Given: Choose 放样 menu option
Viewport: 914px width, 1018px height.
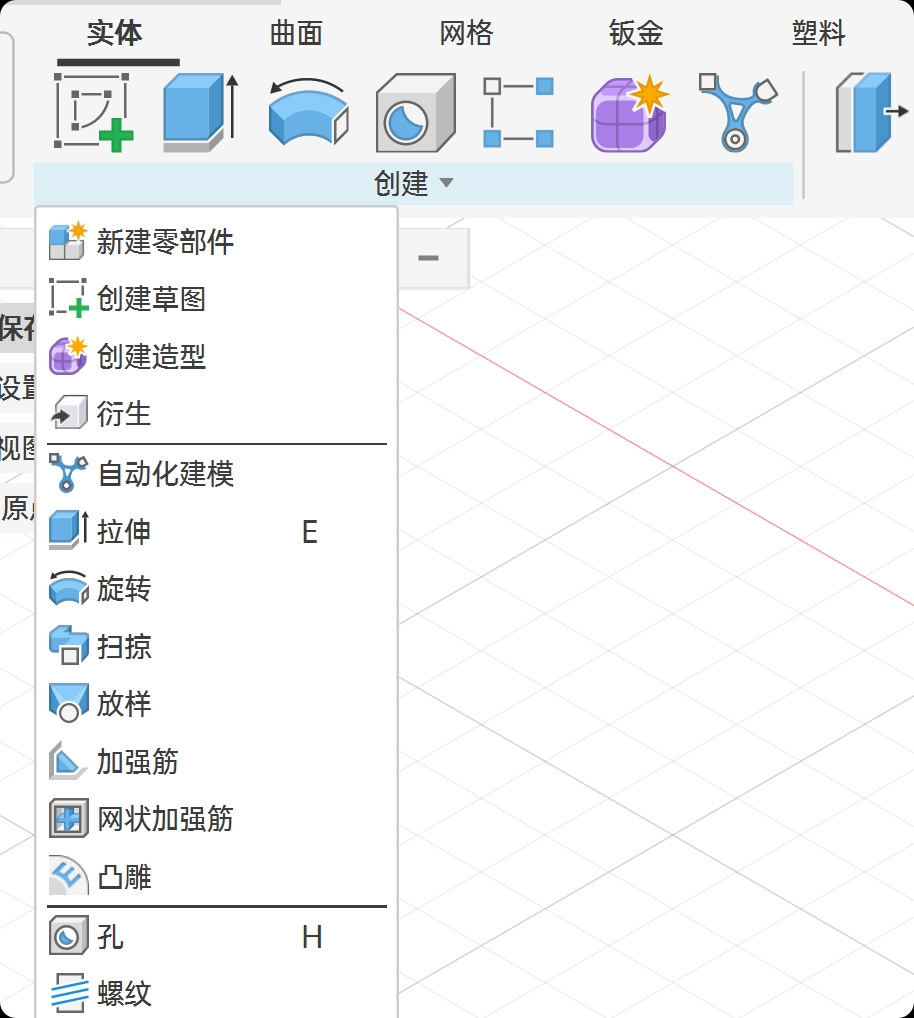Looking at the screenshot, I should [x=124, y=704].
